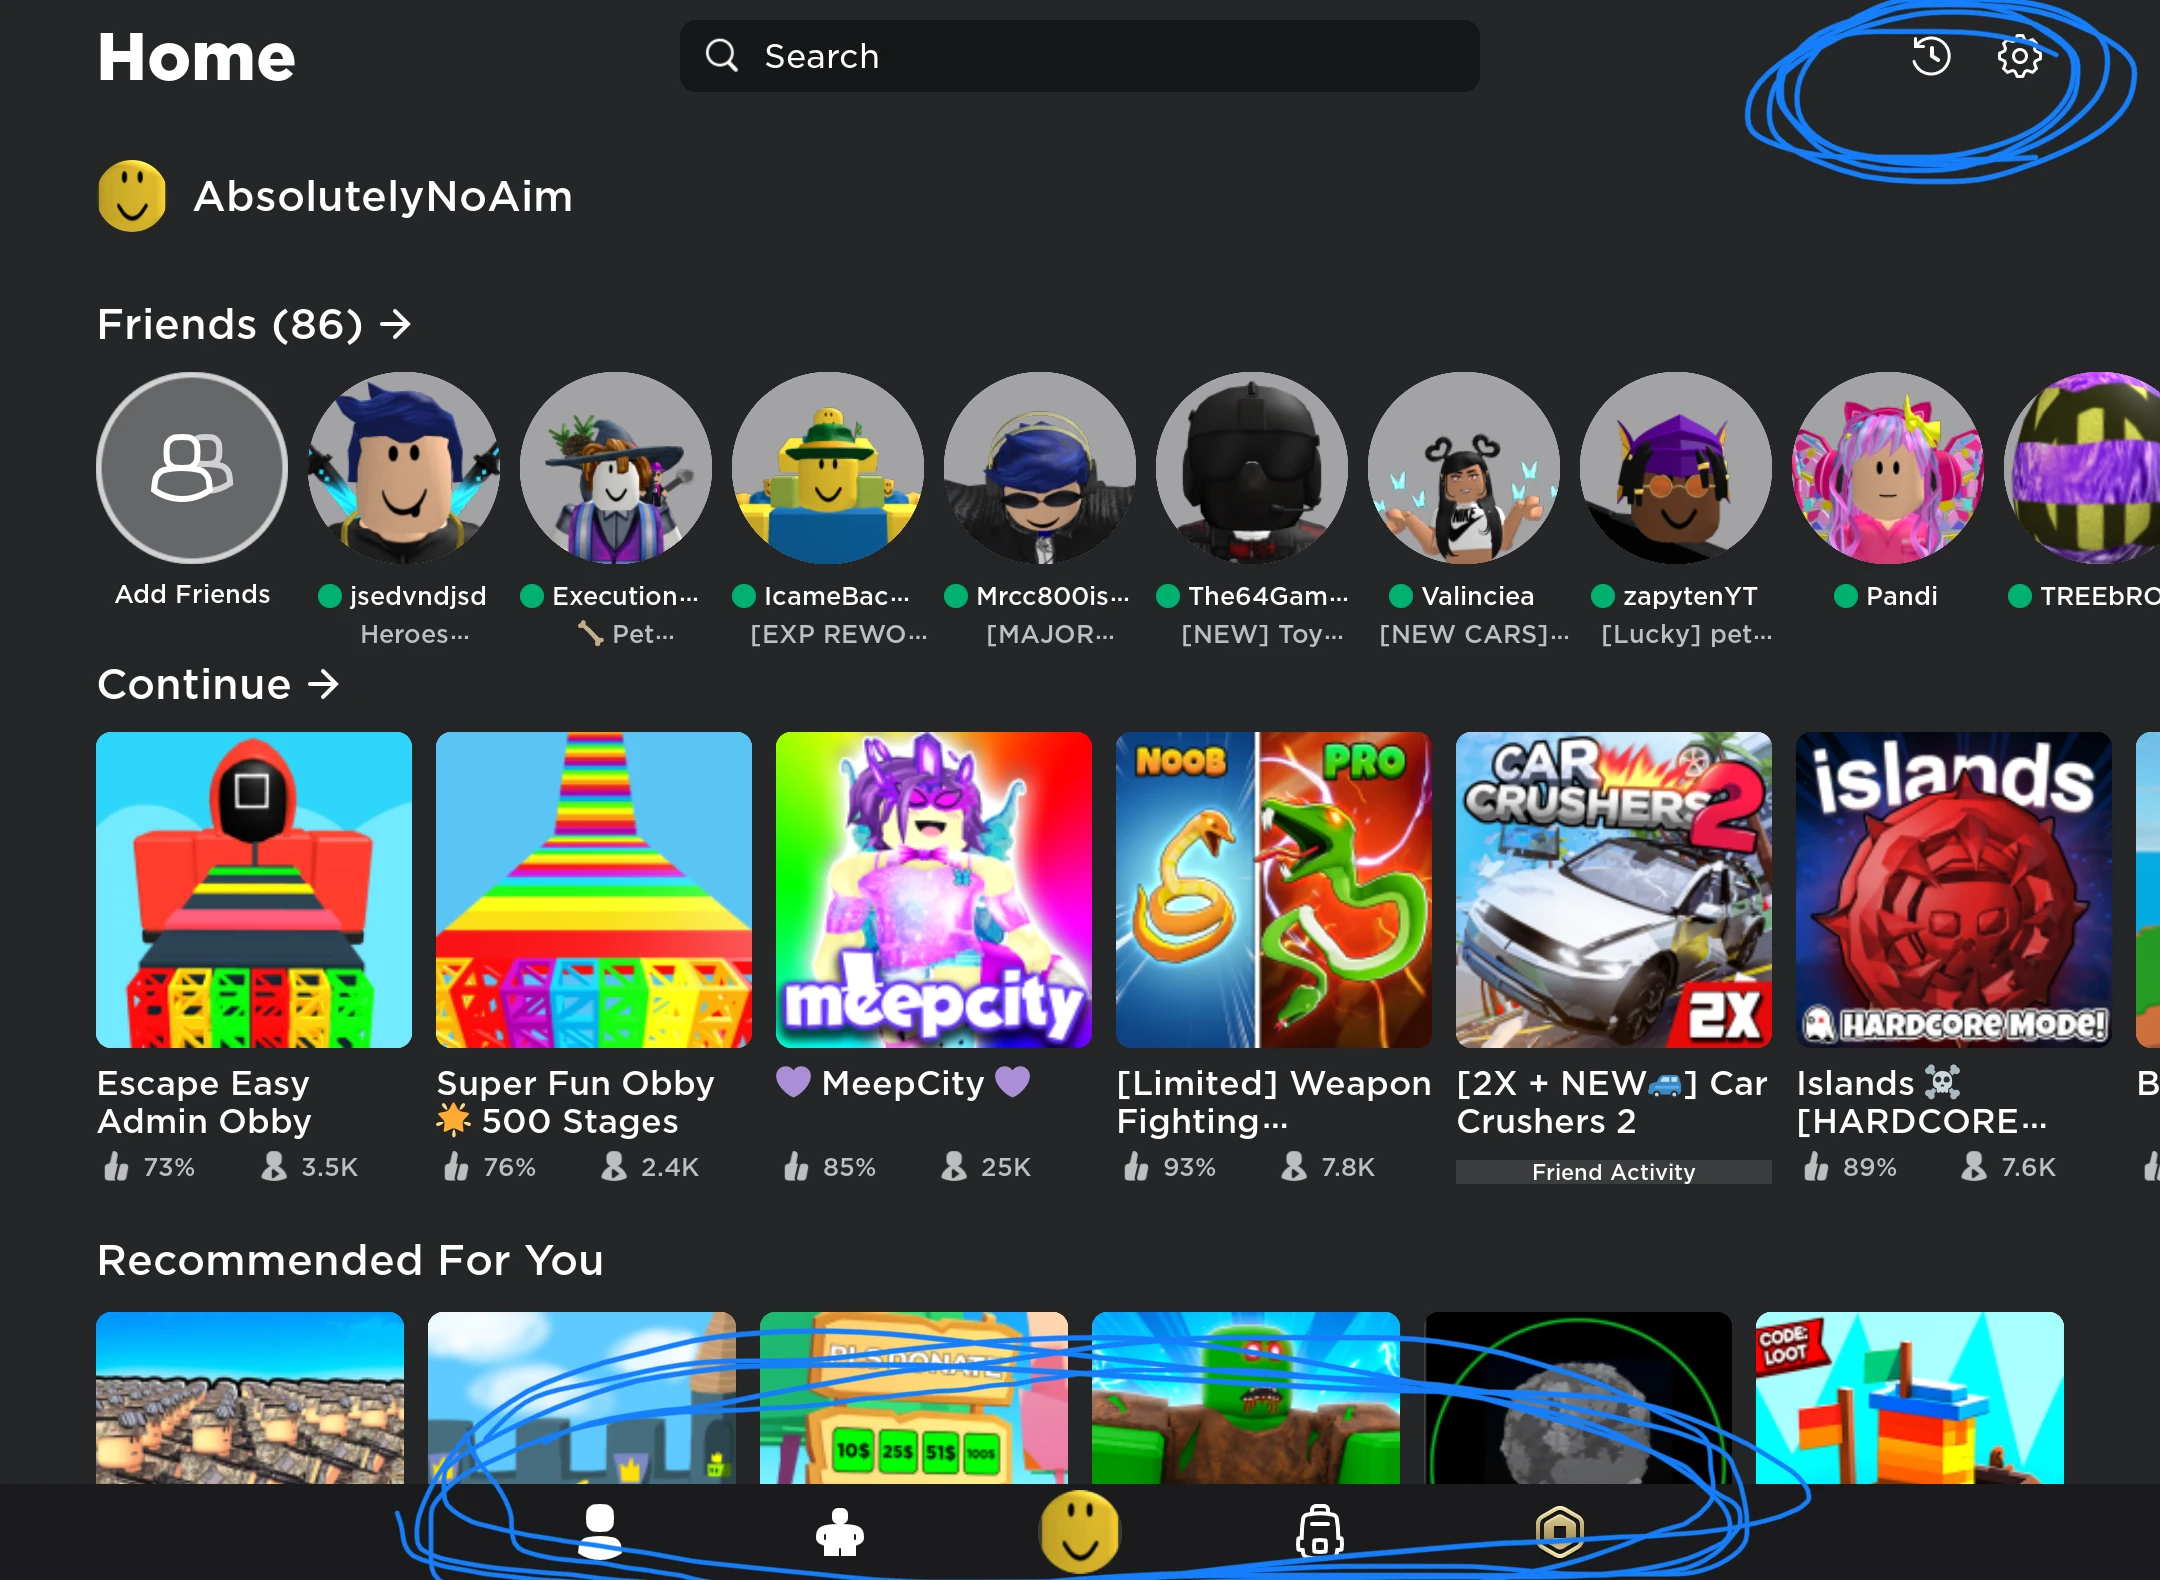
Task: Open Escape Easy Admin Obby game
Action: (254, 890)
